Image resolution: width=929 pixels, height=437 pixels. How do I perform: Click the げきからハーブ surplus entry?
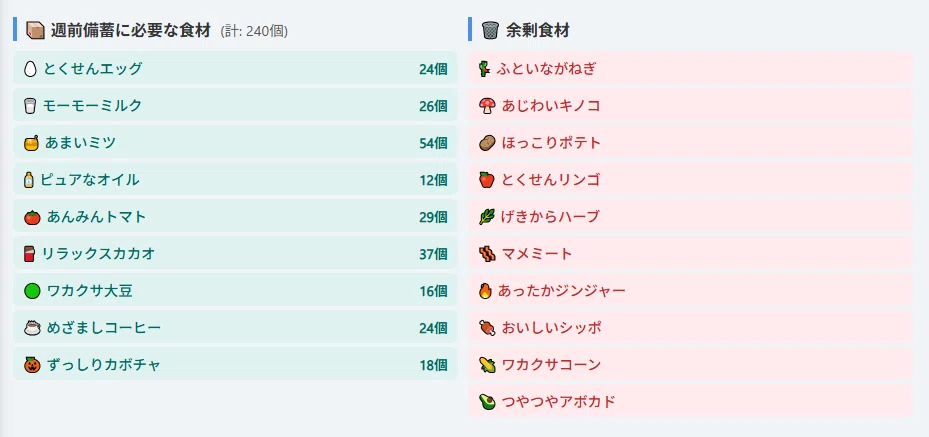tap(690, 216)
